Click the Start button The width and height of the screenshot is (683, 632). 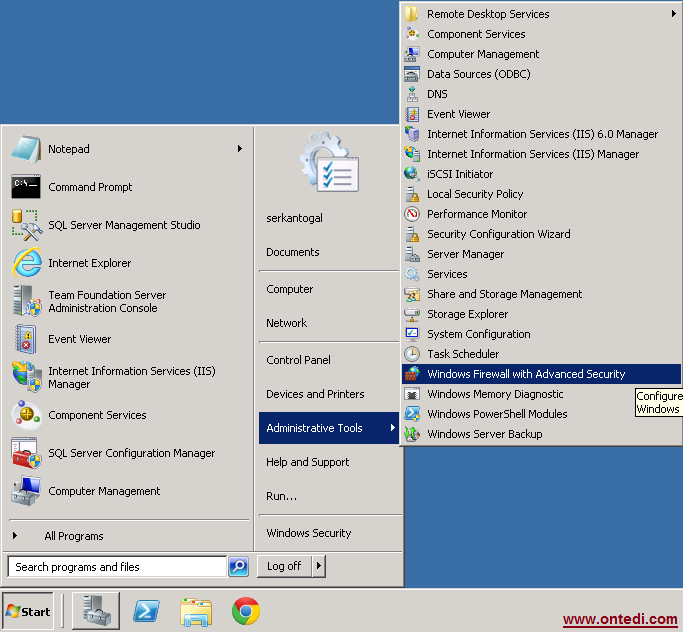[x=28, y=611]
